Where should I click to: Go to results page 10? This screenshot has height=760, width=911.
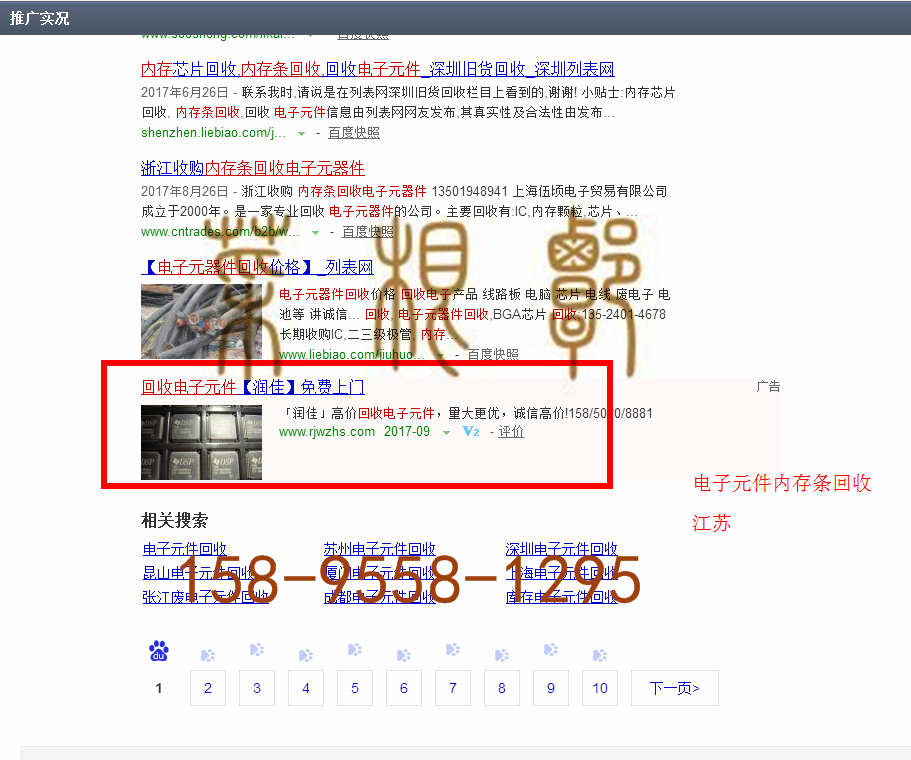click(600, 688)
